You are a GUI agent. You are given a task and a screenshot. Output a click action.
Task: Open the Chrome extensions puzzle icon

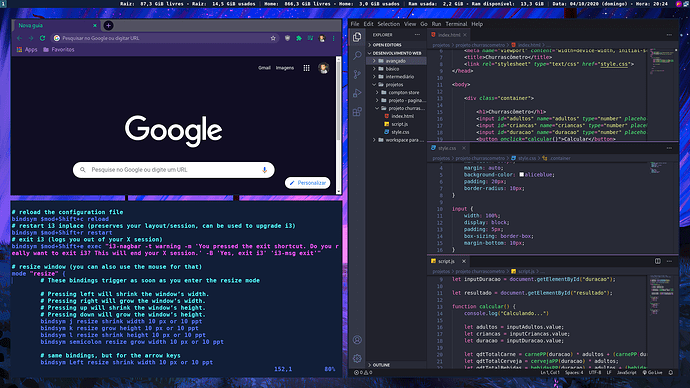[299, 38]
